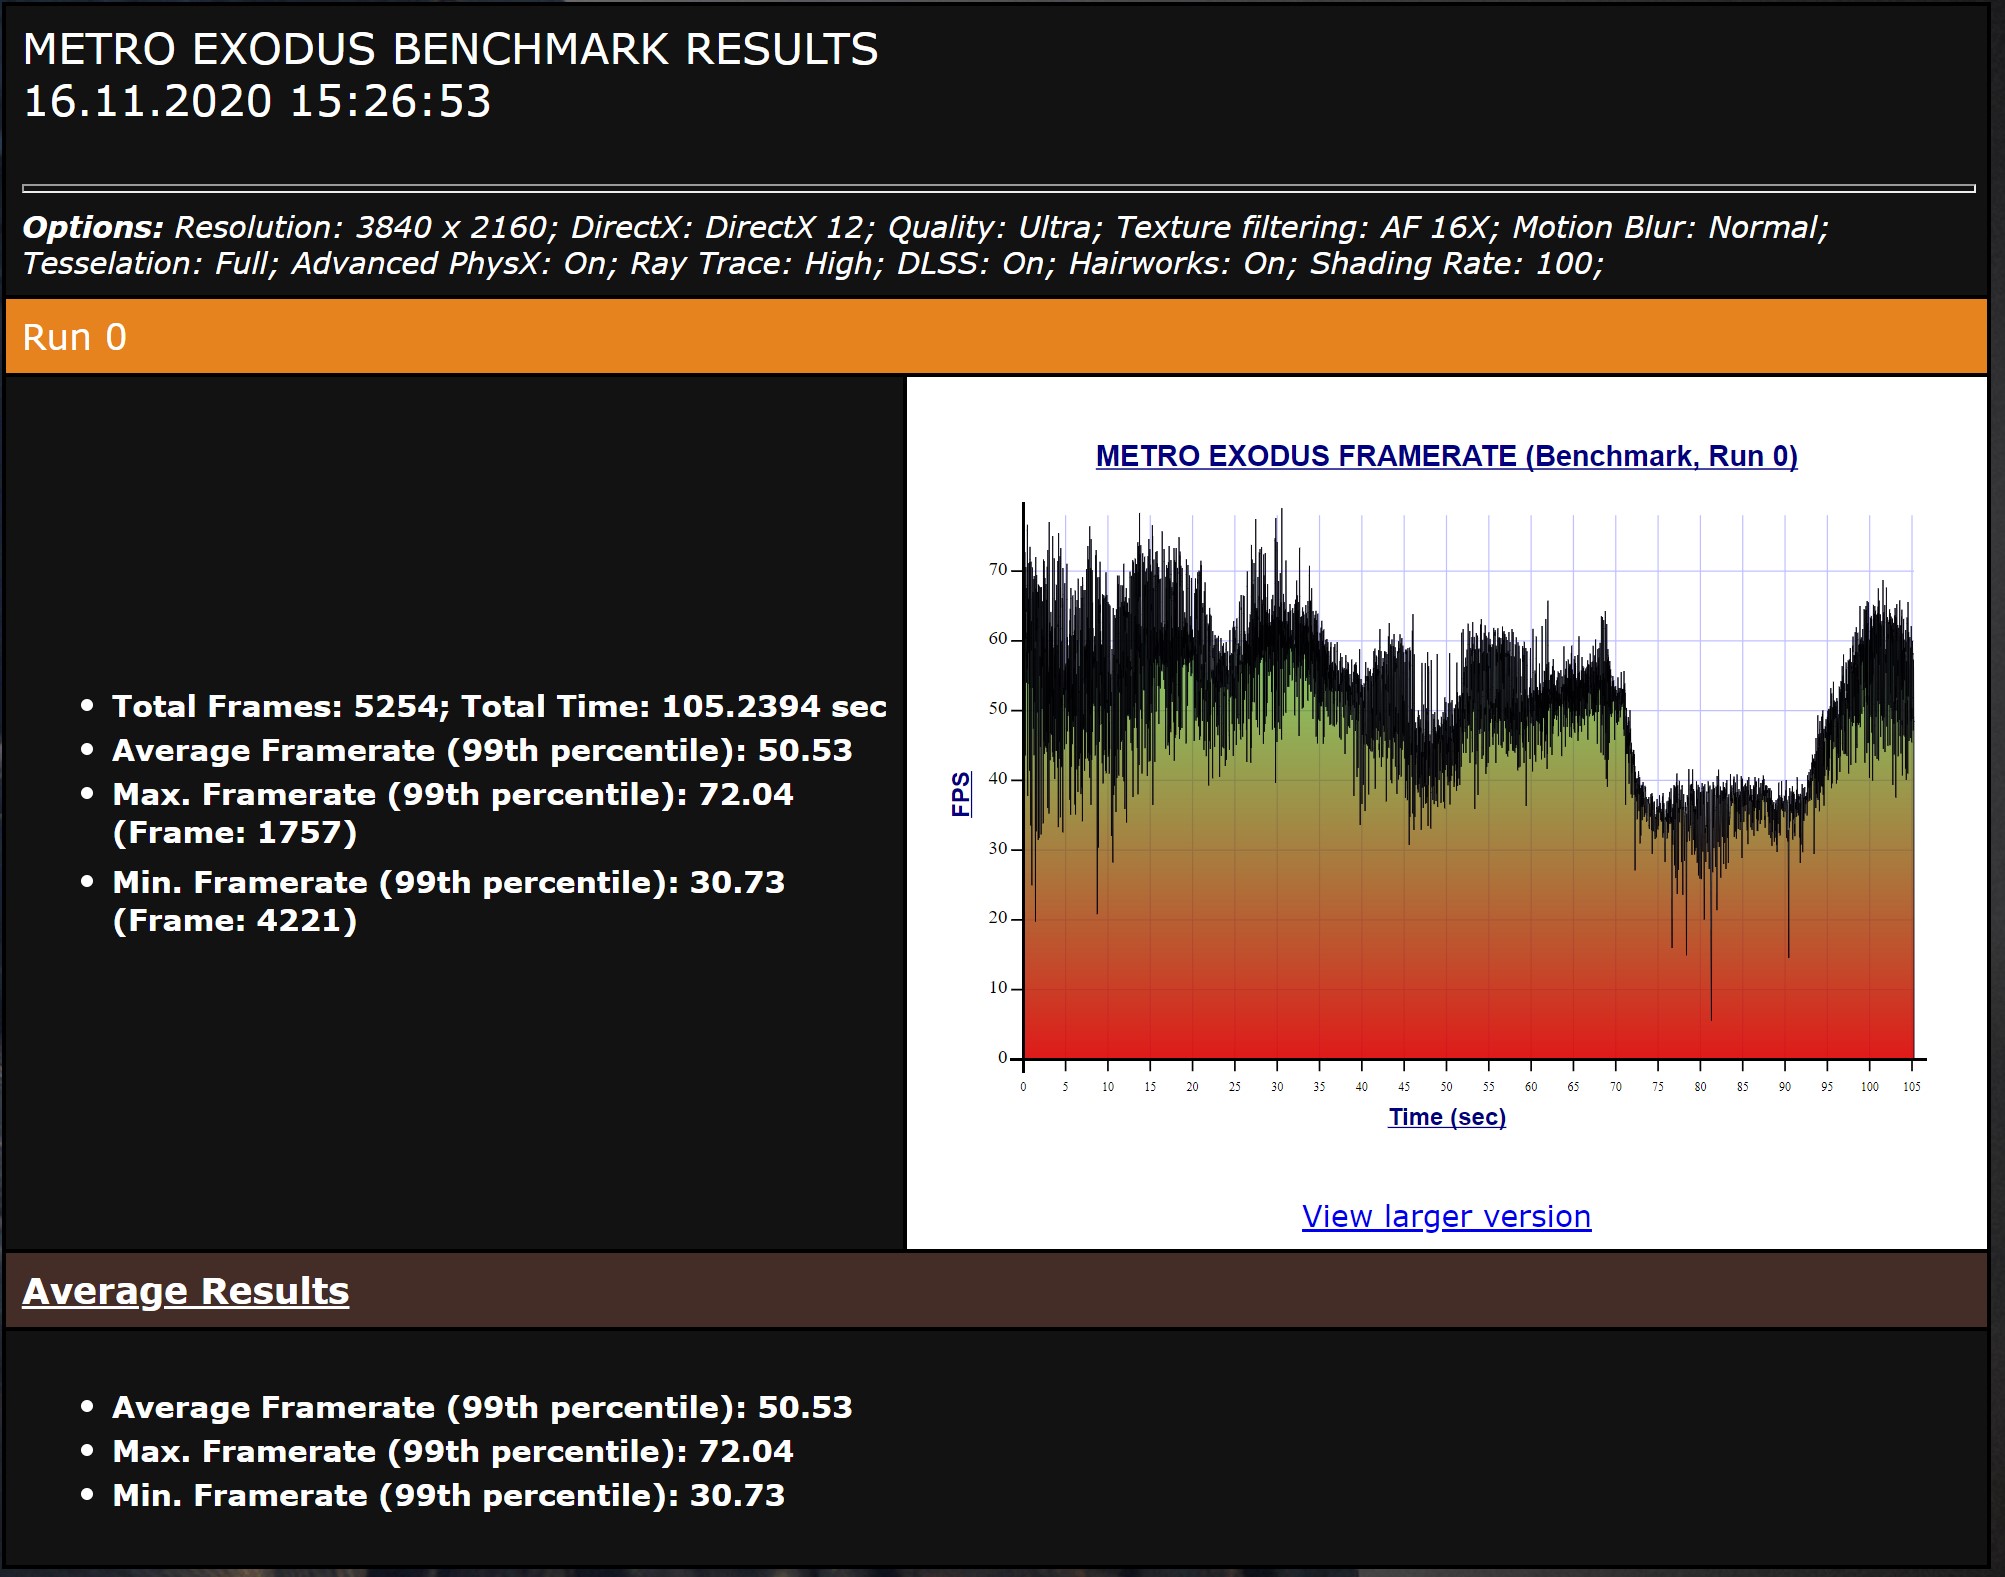Click Run 0 Min. Framerate 30.73 entry
The width and height of the screenshot is (2005, 1577).
[448, 883]
